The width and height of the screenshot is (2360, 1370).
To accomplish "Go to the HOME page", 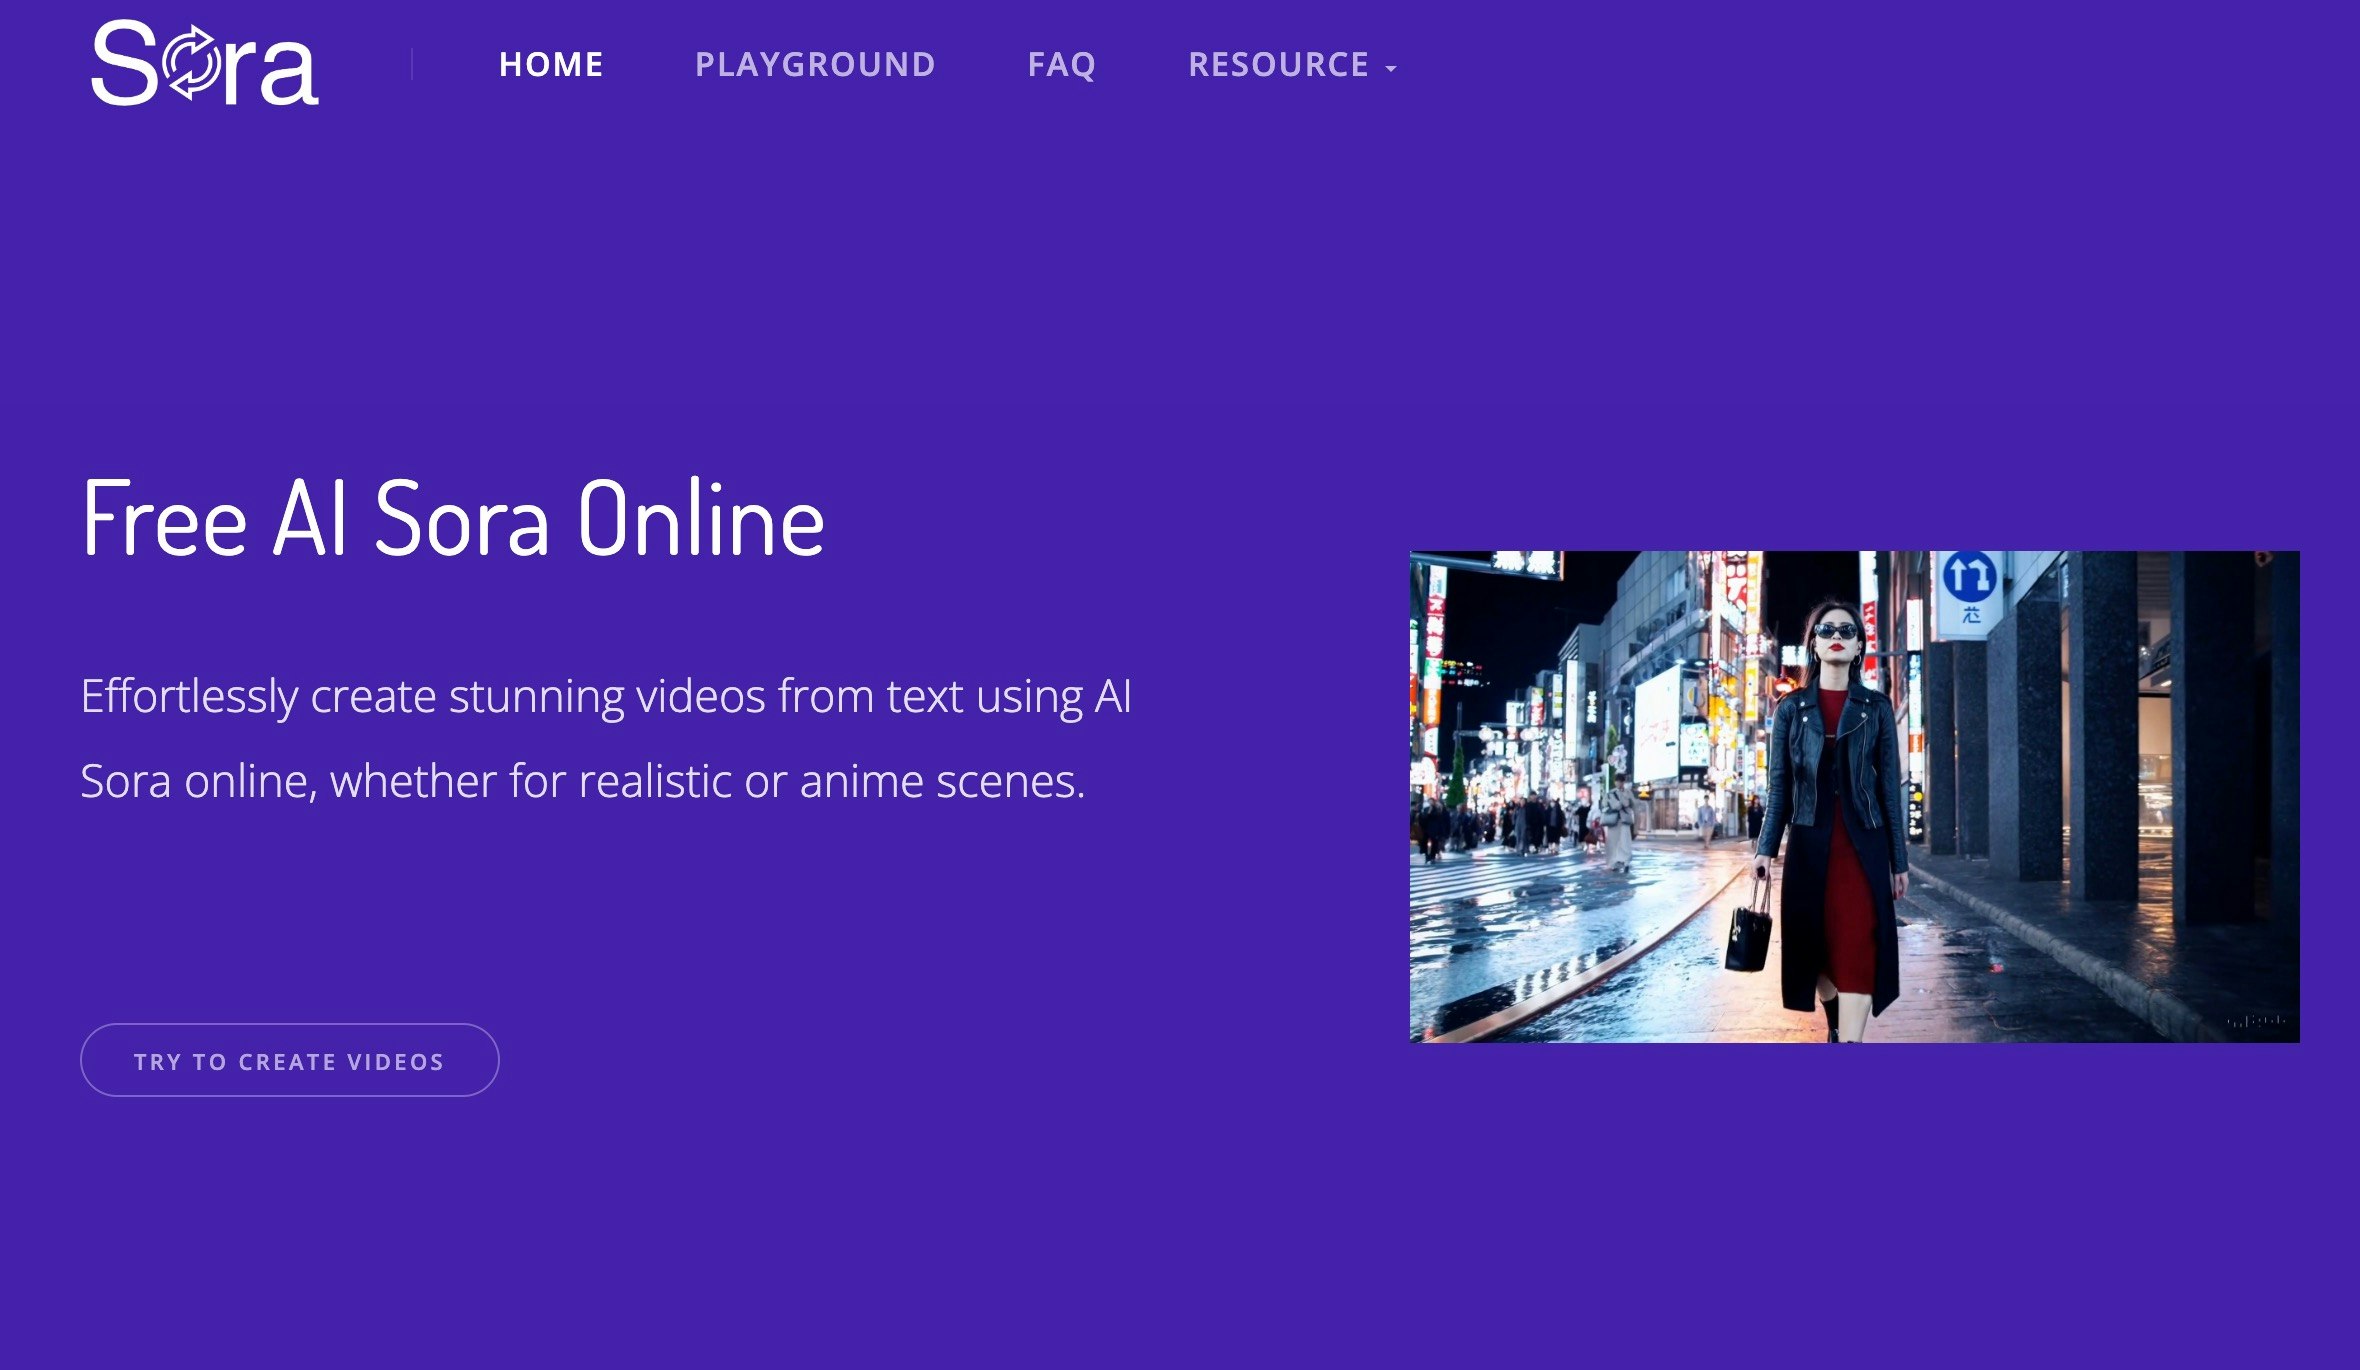I will click(551, 65).
